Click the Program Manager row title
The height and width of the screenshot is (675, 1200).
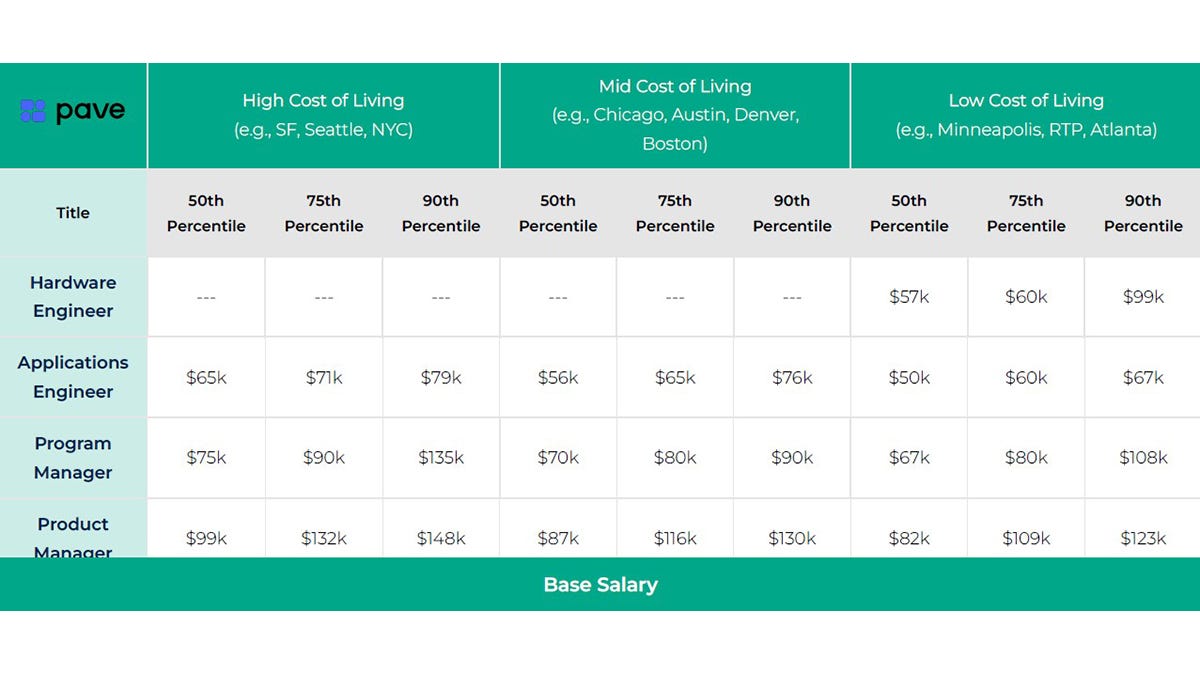[73, 458]
